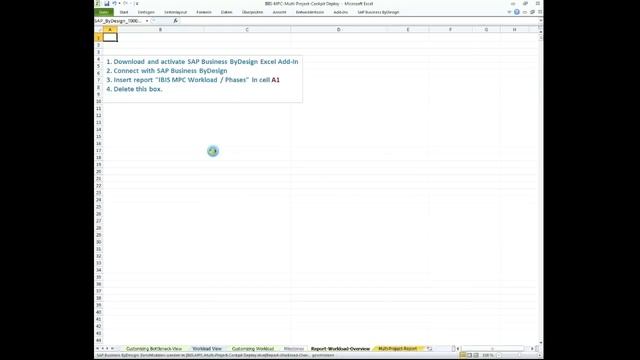The height and width of the screenshot is (360, 640).
Task: Open the Daten ribbon tab
Action: tap(227, 12)
